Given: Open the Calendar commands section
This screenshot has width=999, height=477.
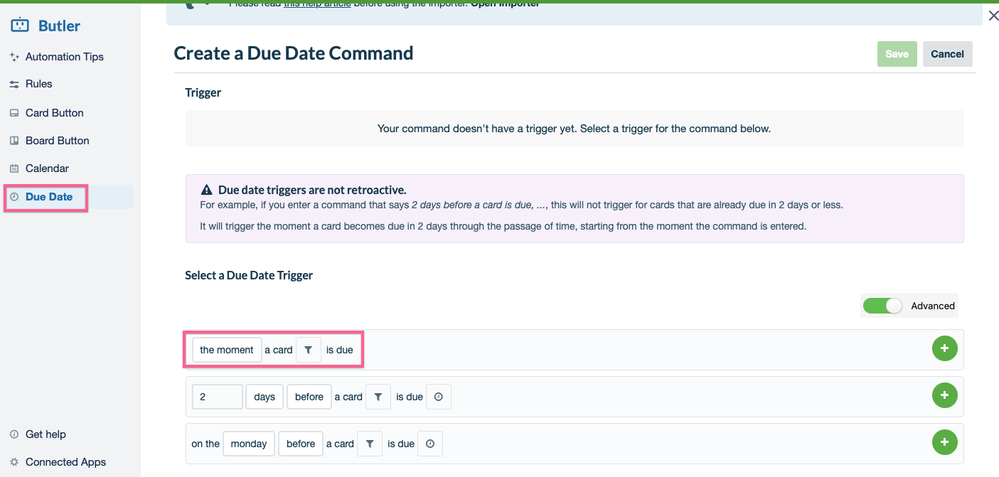Looking at the screenshot, I should pyautogui.click(x=47, y=169).
